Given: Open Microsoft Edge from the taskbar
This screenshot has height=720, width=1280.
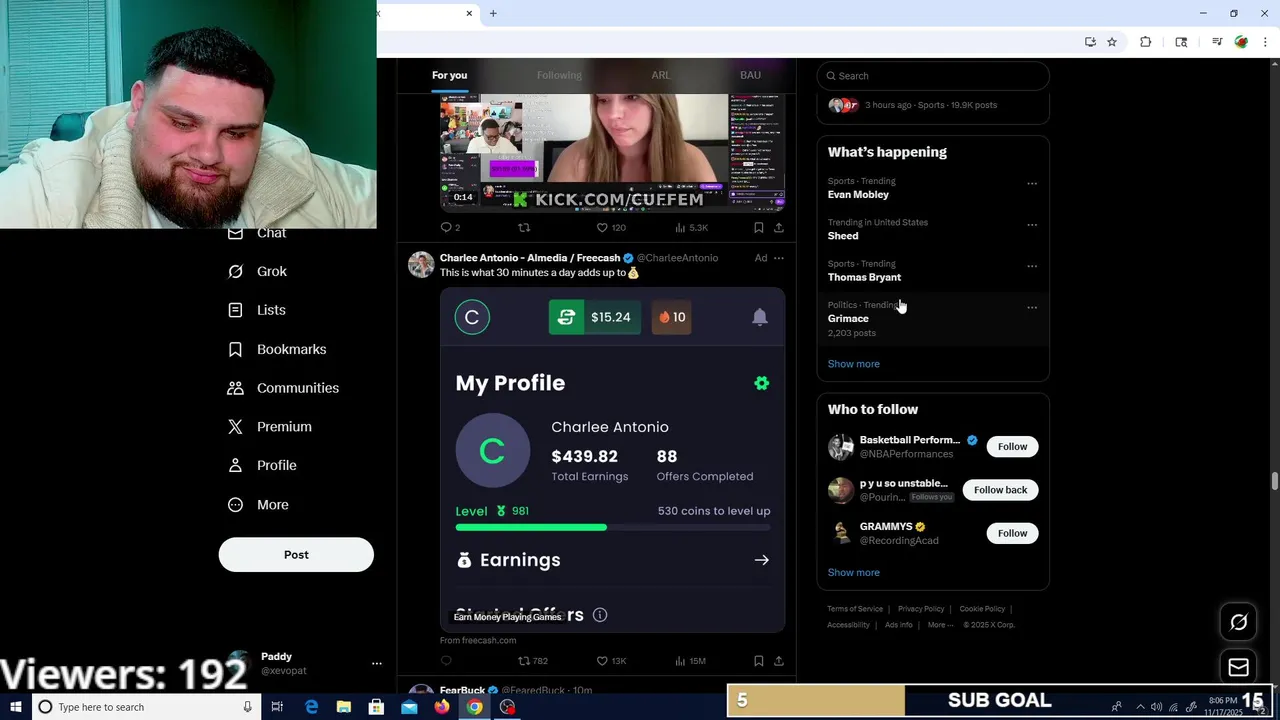Looking at the screenshot, I should coord(311,707).
